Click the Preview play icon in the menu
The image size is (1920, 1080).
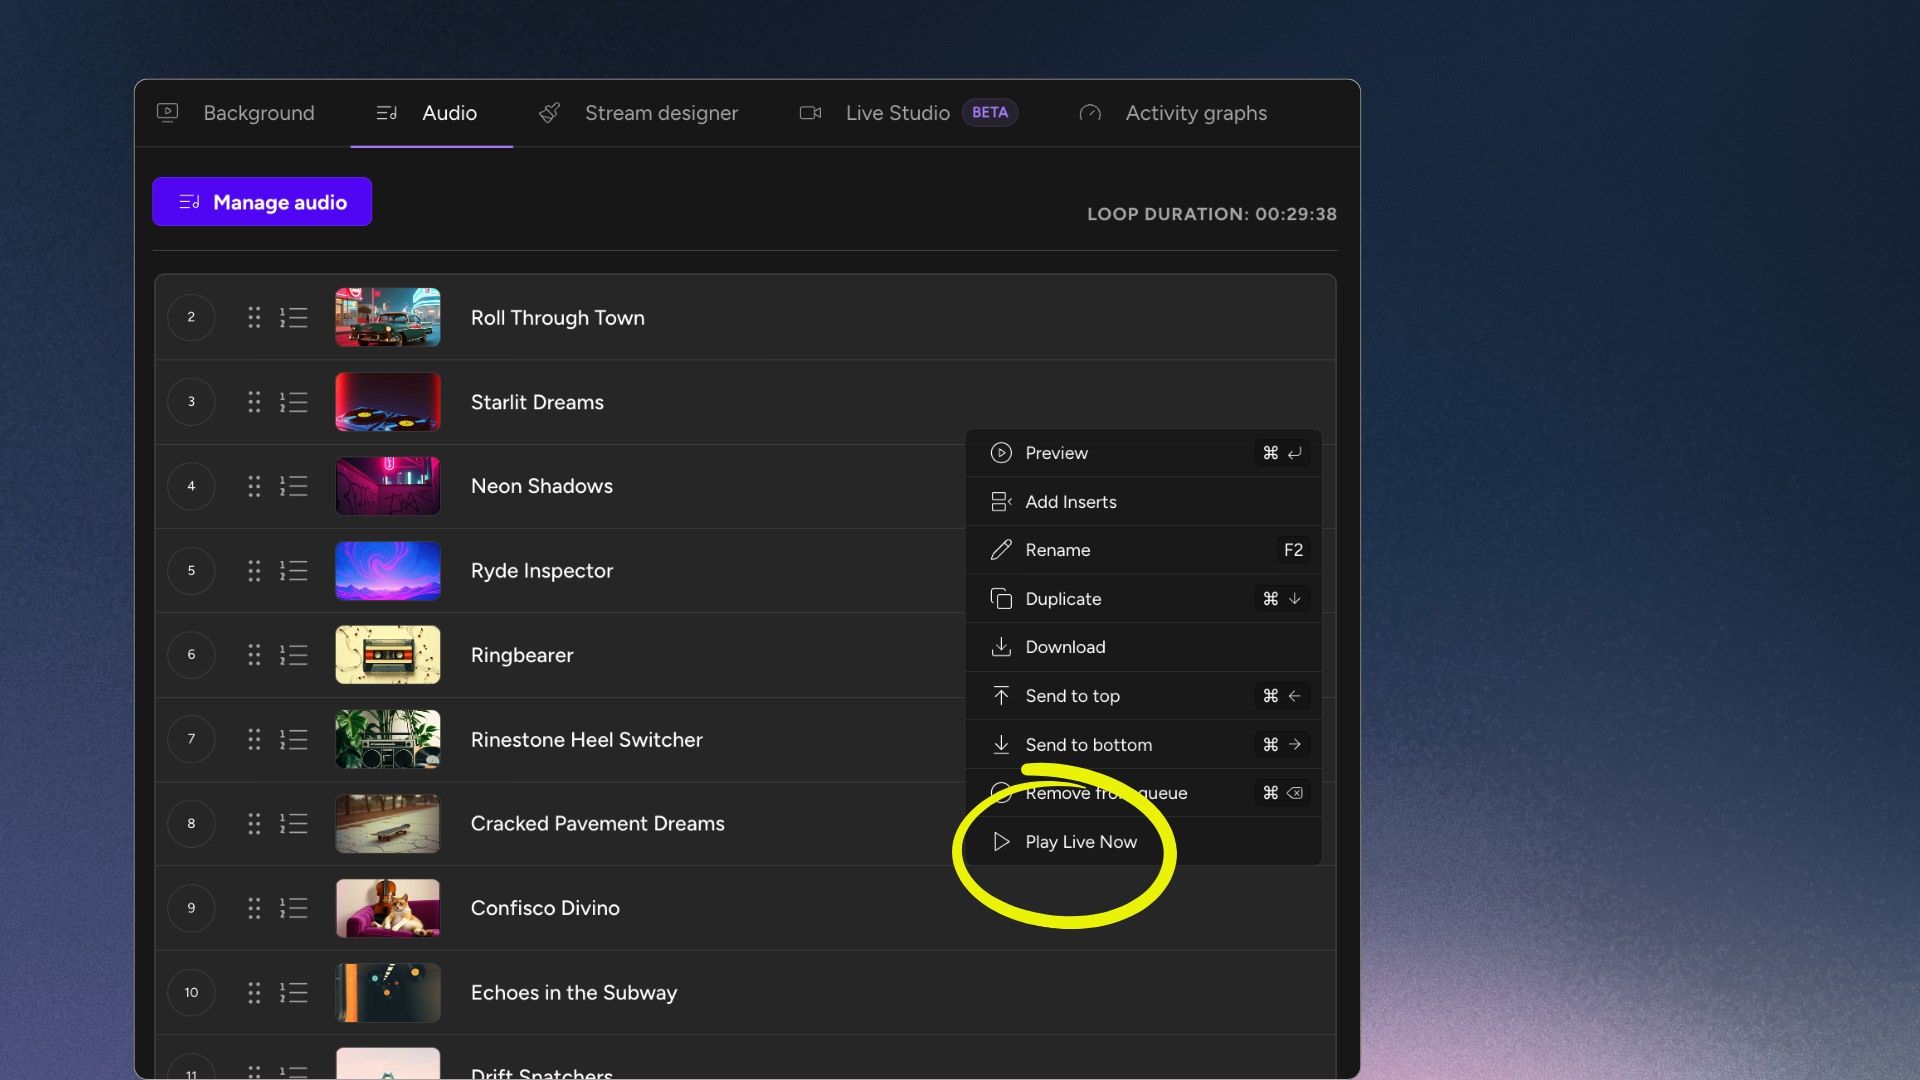tap(1002, 453)
